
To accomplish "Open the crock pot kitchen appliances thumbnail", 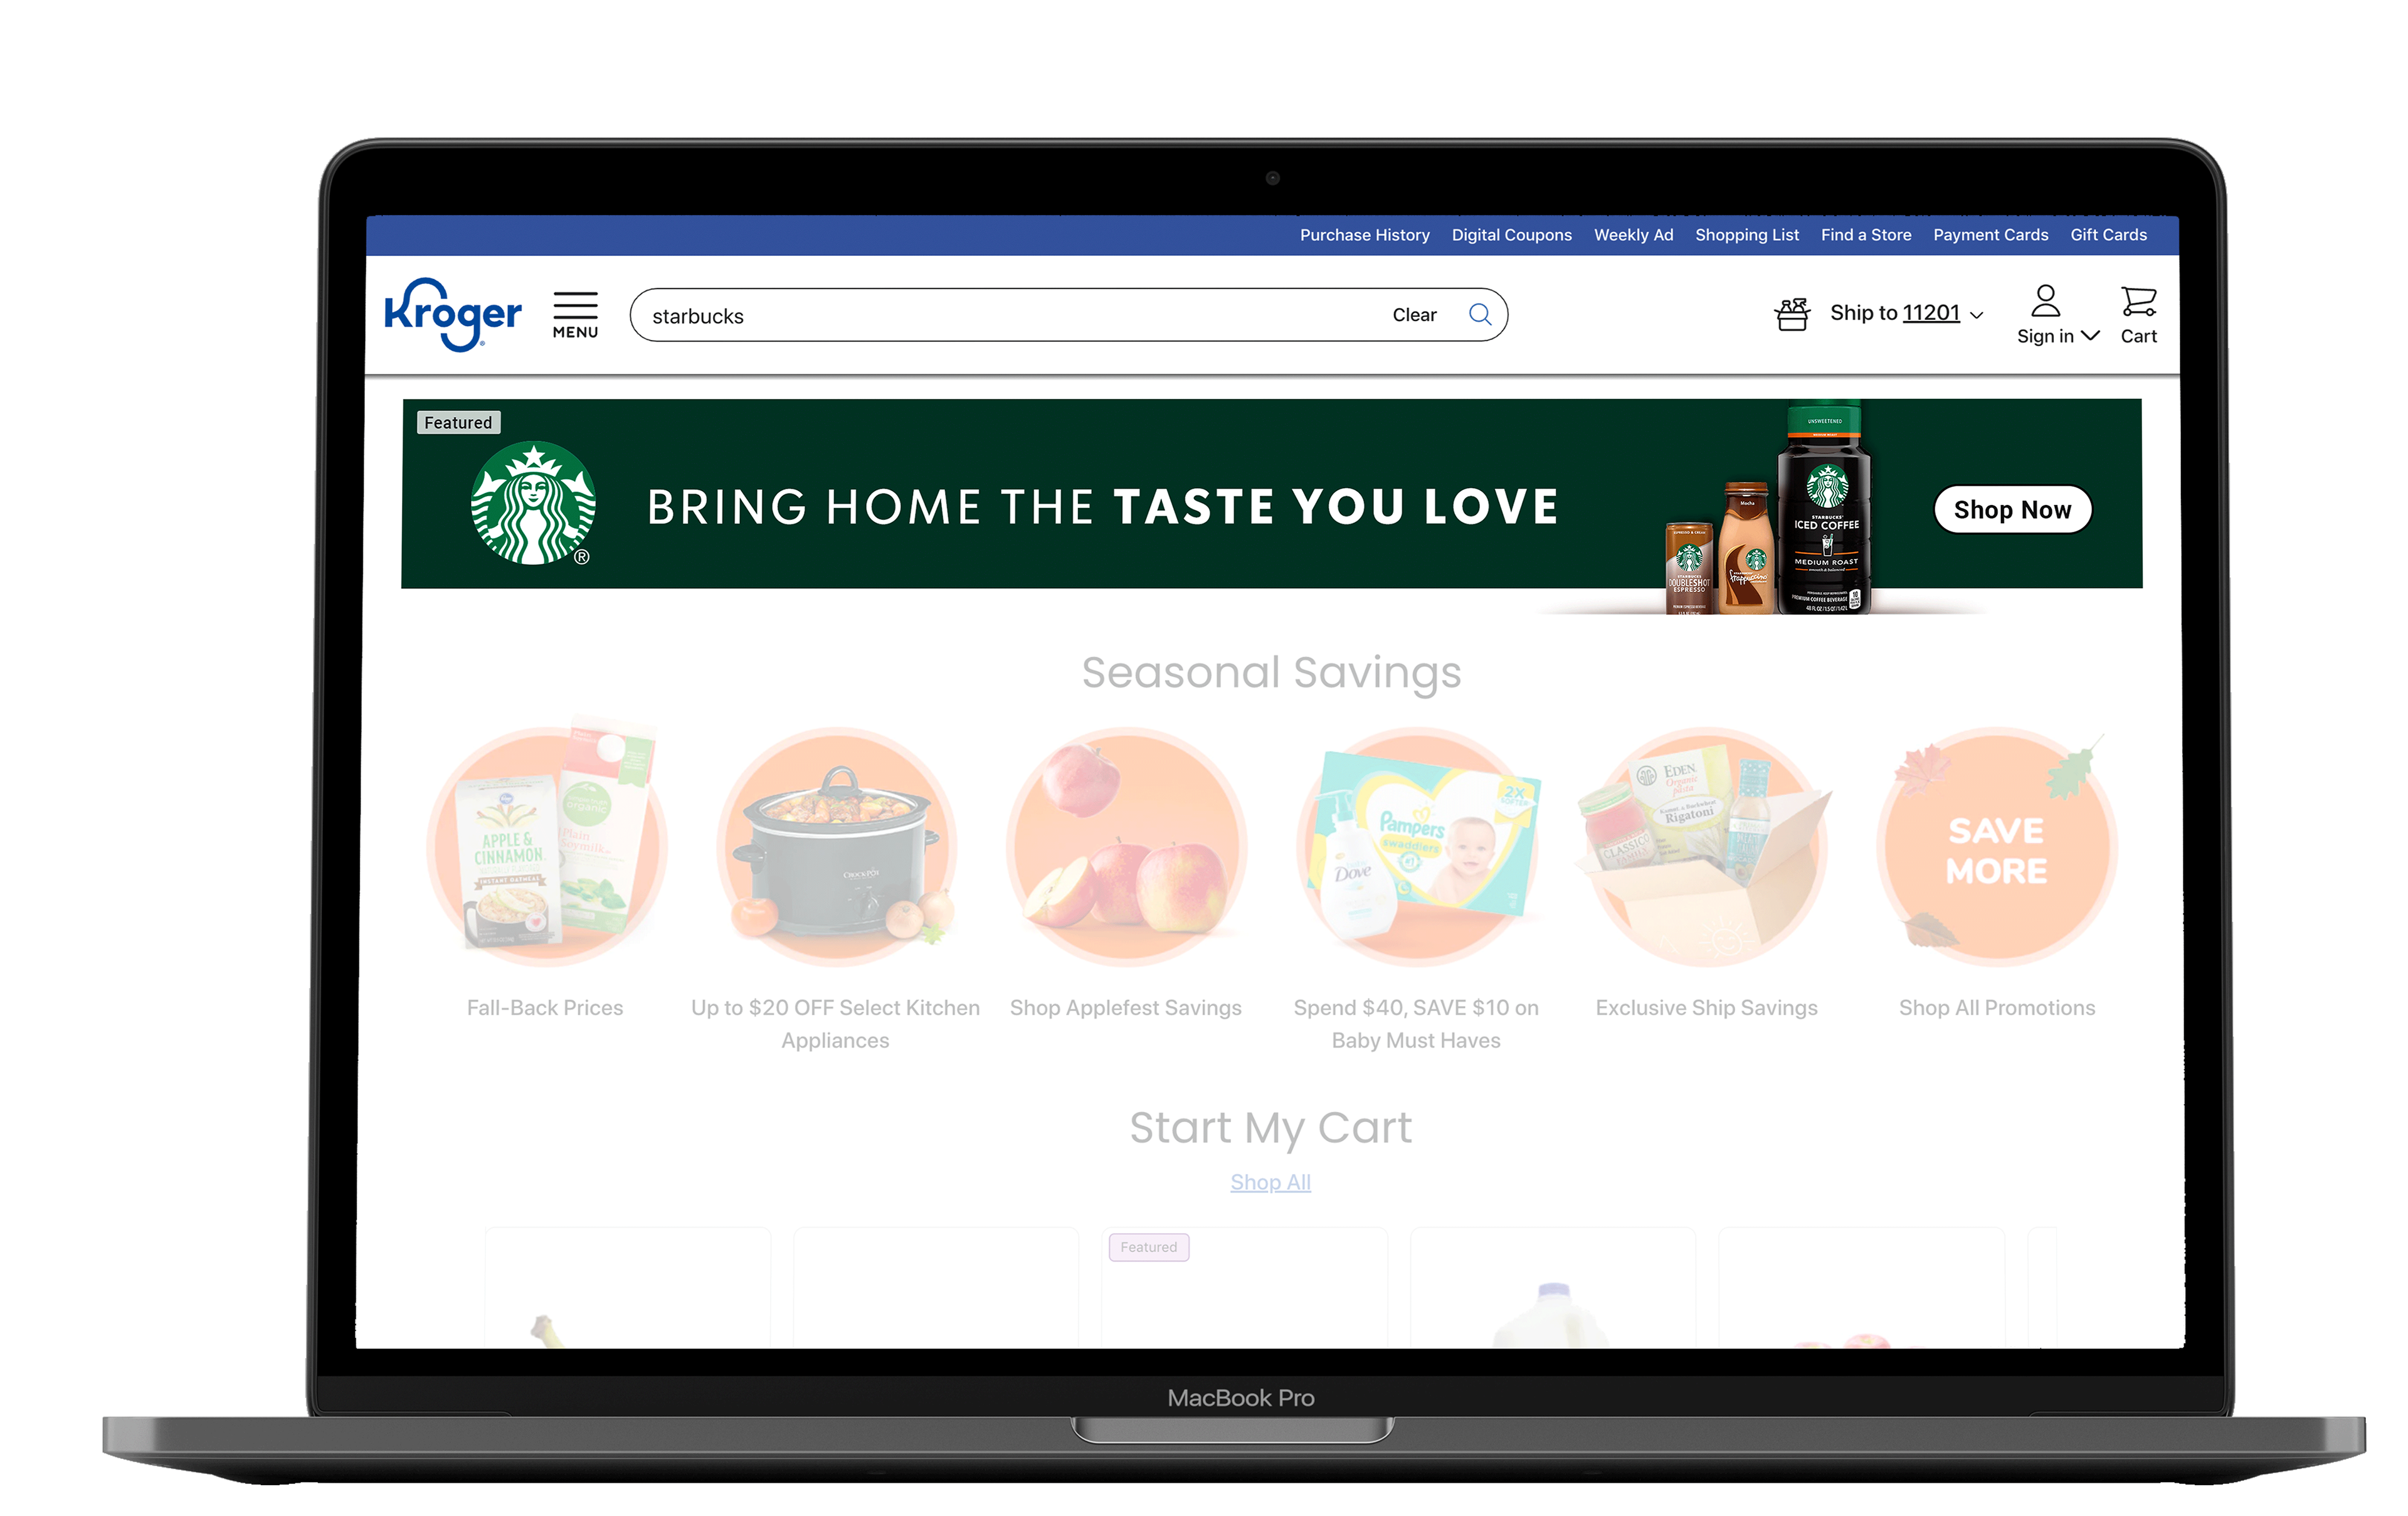I will [836, 846].
